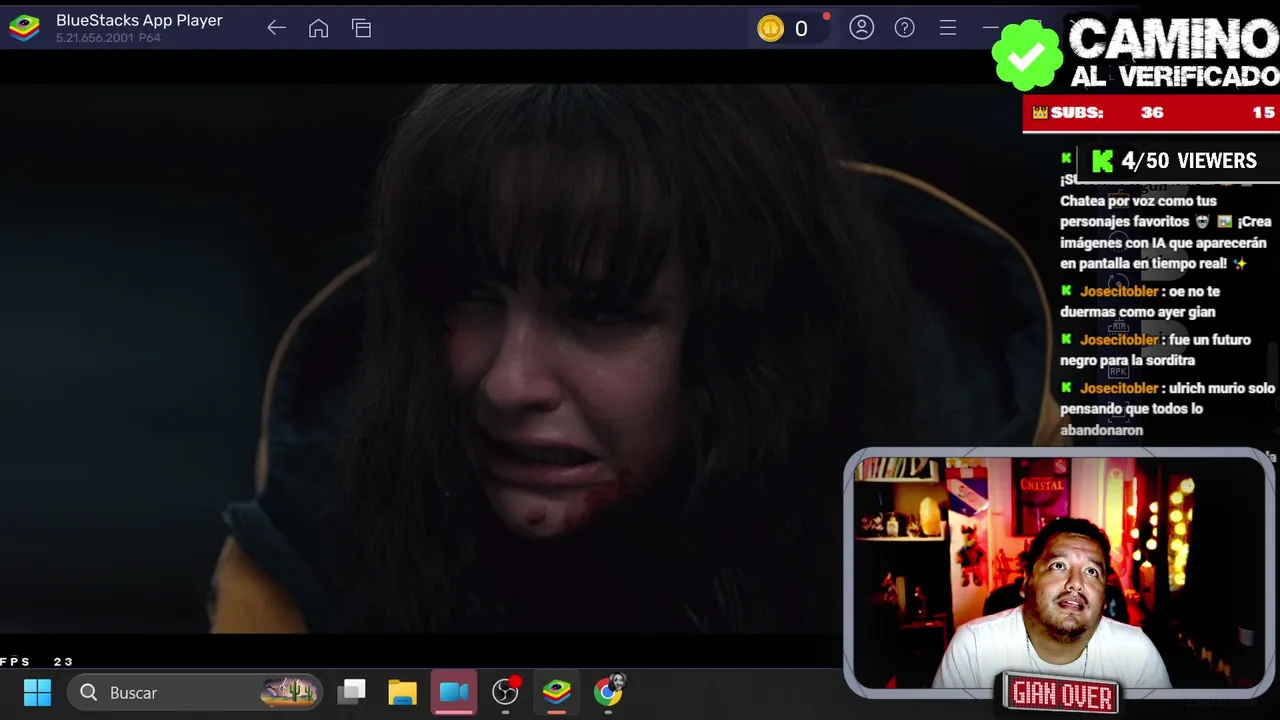Viewport: 1280px width, 720px height.
Task: Click the 'BlueStacks App Player' title text
Action: point(139,20)
